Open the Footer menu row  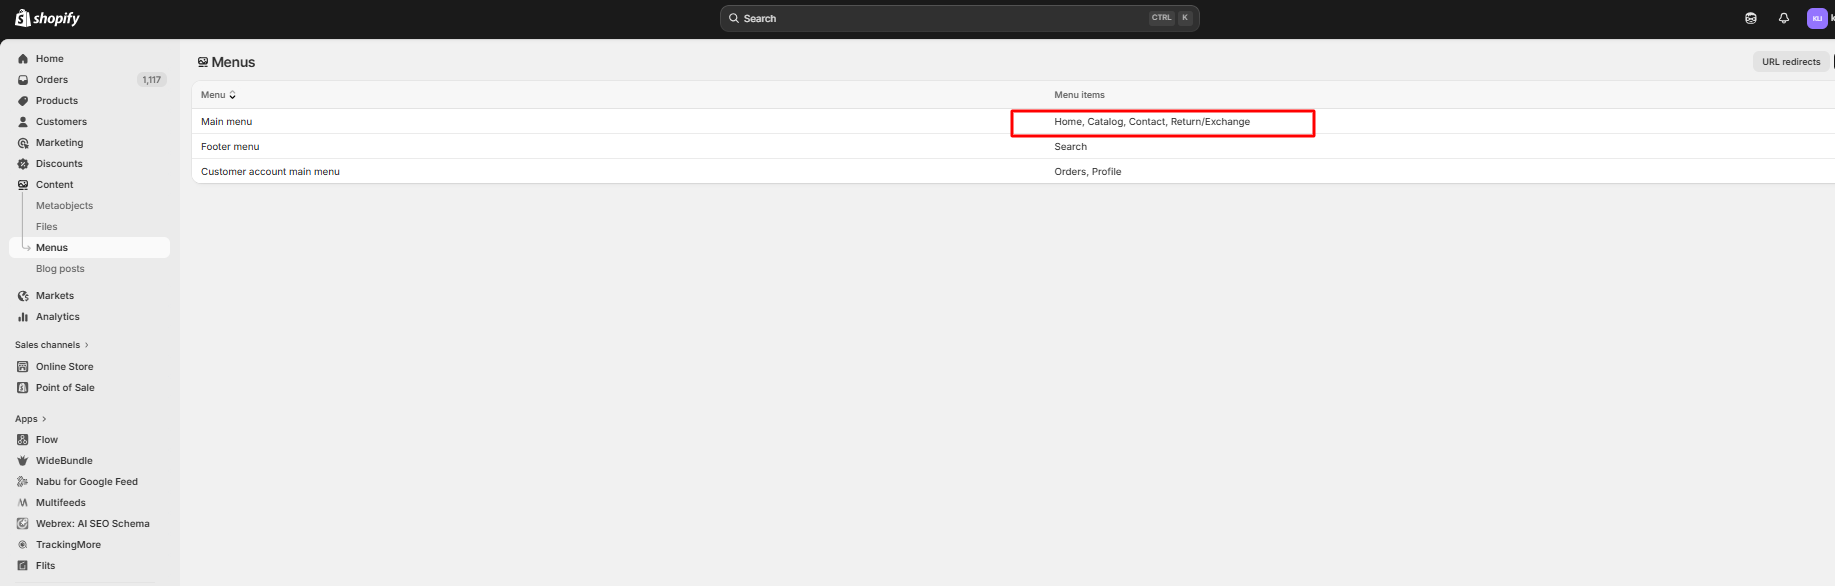(x=230, y=147)
